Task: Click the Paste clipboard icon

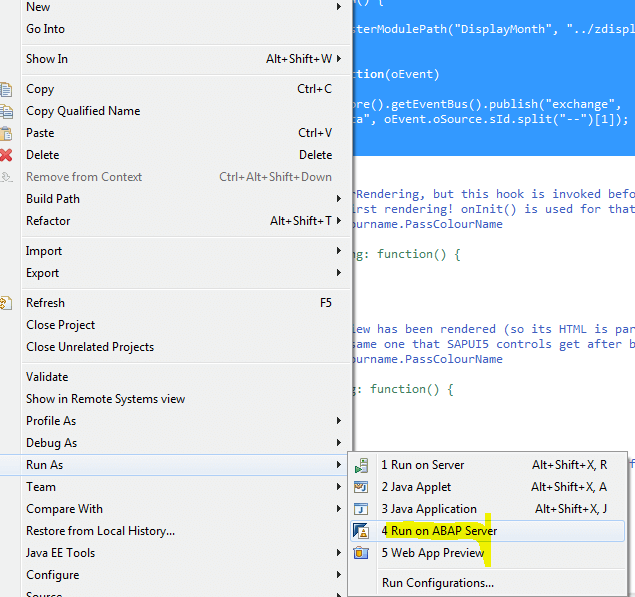Action: [7, 133]
